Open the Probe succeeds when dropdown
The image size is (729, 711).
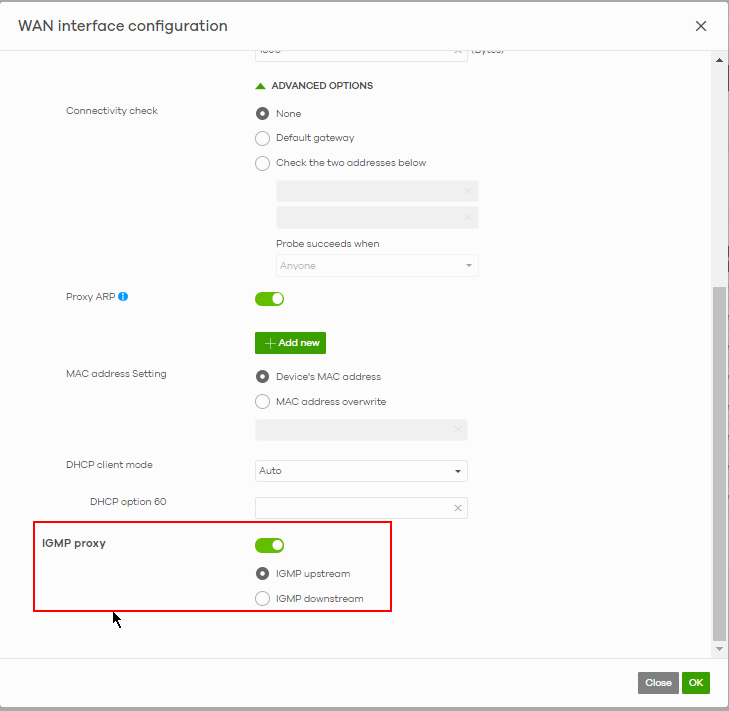pos(377,266)
